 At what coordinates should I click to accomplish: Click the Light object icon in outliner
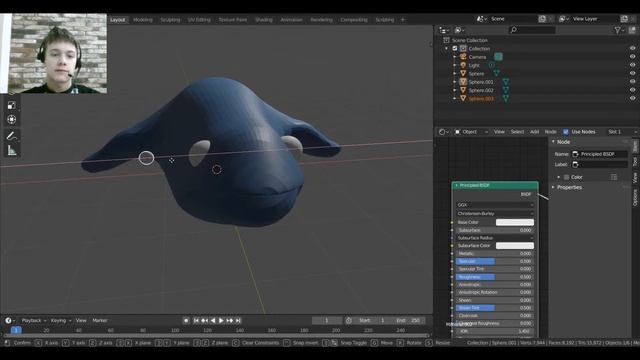463,65
